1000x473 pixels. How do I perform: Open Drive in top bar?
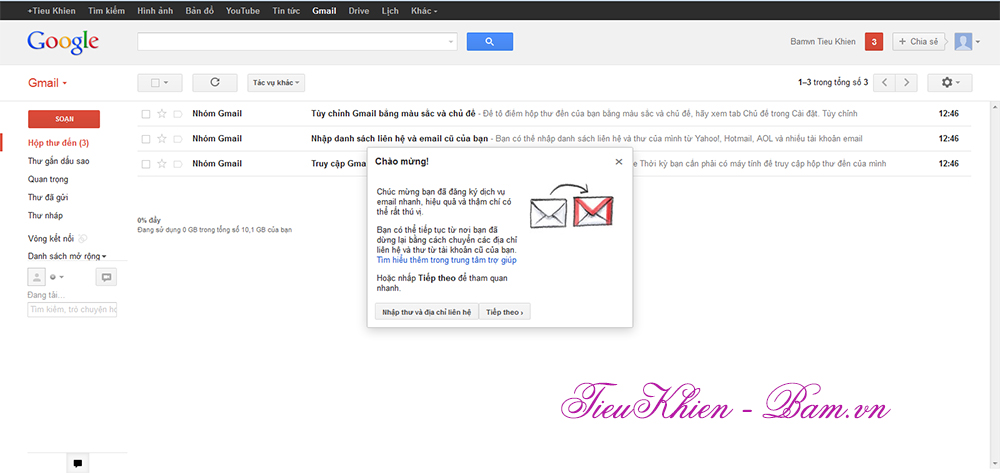pos(359,11)
